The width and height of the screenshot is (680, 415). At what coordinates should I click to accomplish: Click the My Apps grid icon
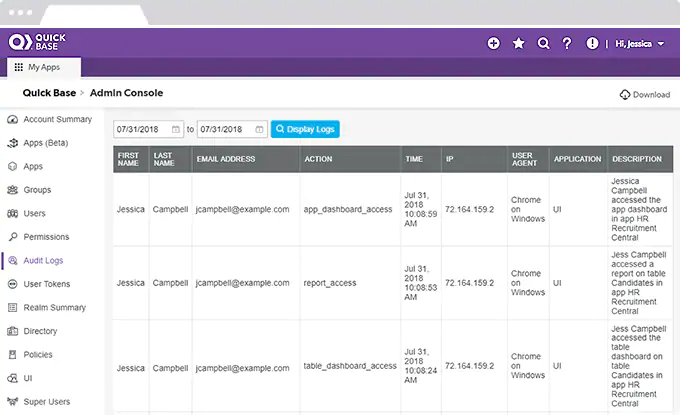[19, 67]
